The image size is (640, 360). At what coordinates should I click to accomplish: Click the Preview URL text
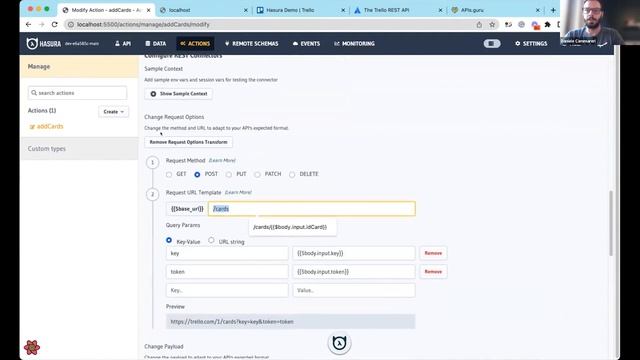tap(232, 322)
